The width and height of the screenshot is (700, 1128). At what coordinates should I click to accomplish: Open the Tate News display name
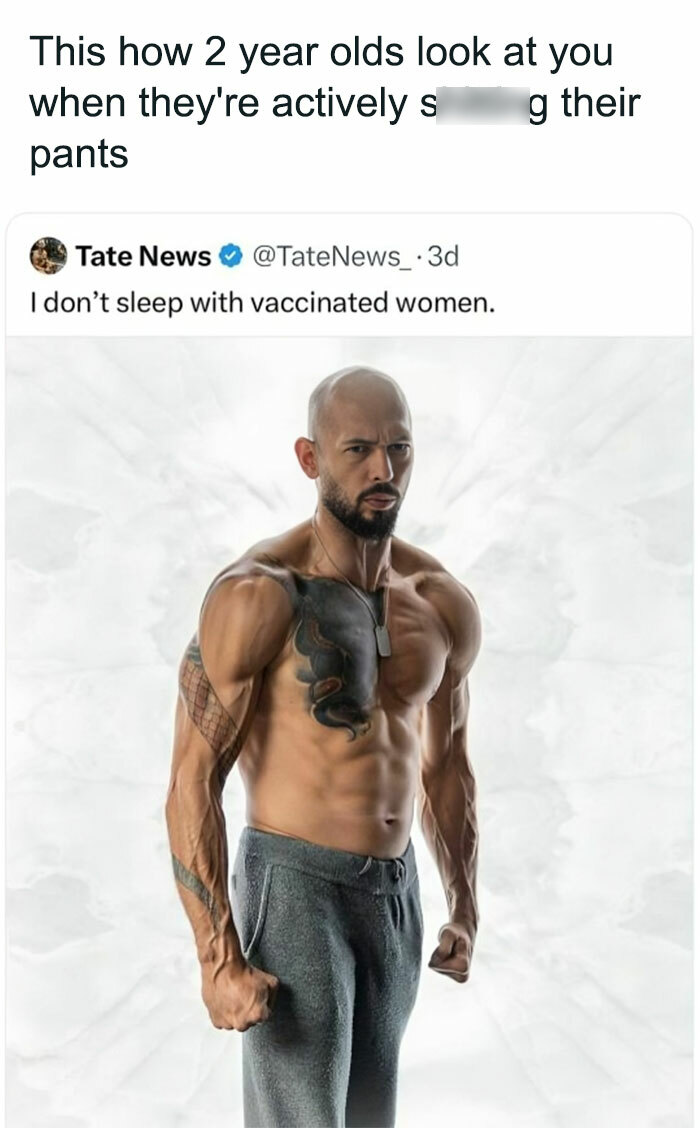click(x=143, y=256)
